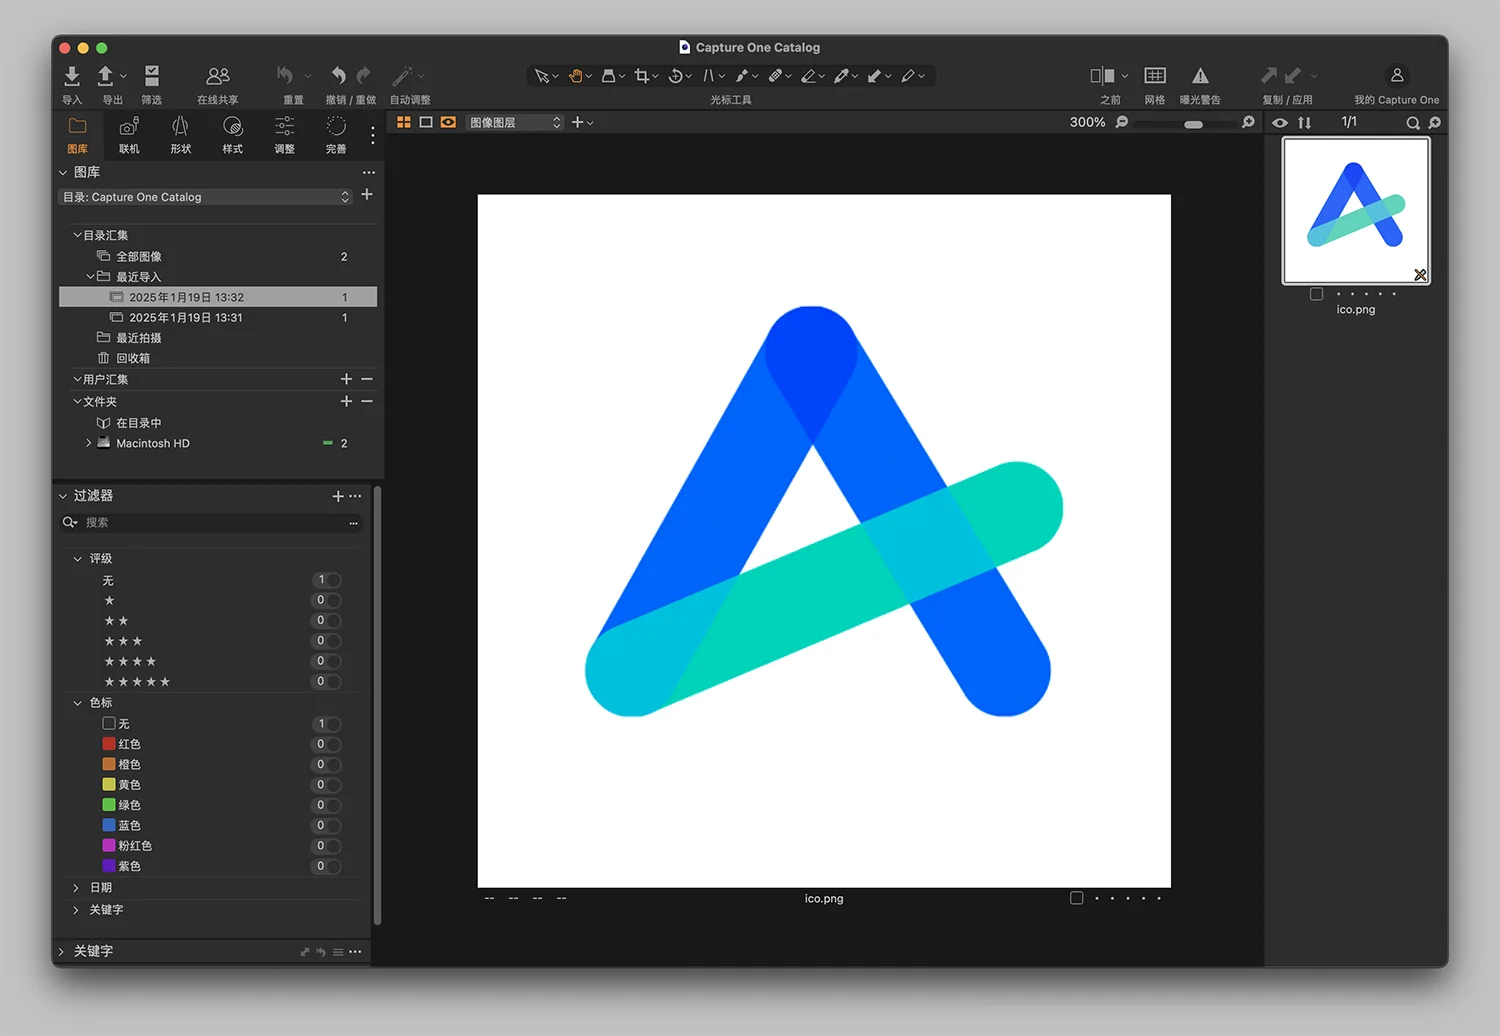Screen dimensions: 1500x1036
Task: Collapse the Library (图库) panel
Action: click(63, 173)
